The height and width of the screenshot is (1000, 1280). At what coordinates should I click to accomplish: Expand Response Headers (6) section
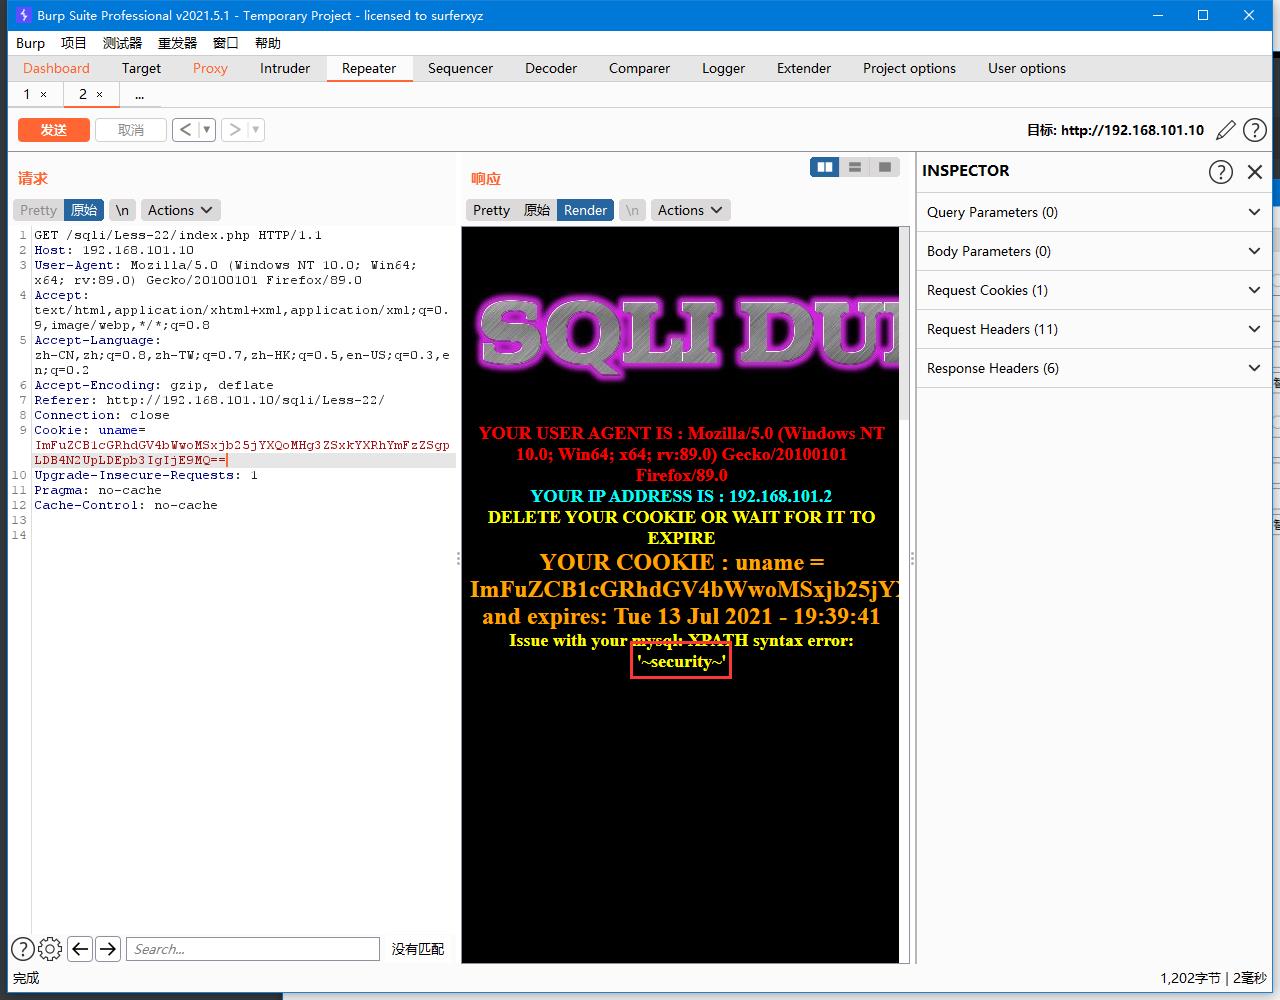1094,368
